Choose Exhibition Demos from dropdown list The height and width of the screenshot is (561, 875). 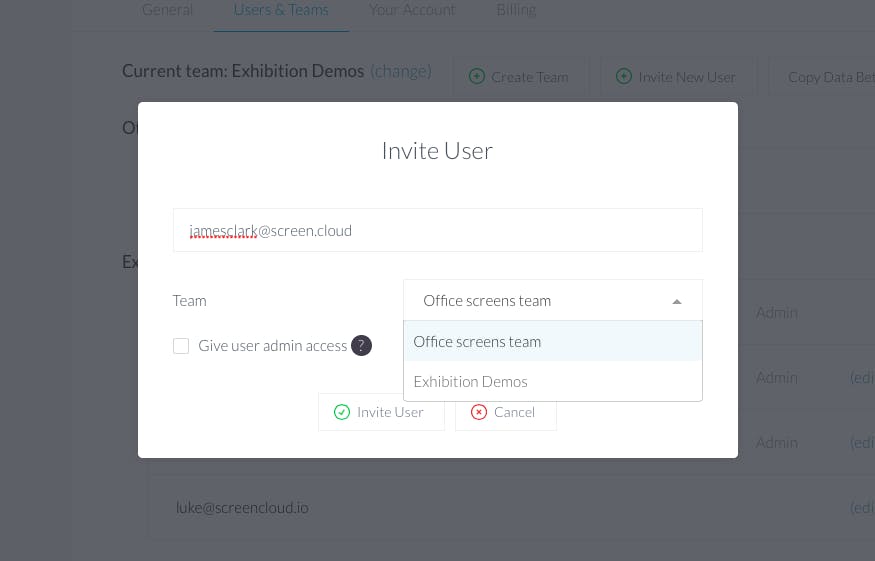coord(552,382)
